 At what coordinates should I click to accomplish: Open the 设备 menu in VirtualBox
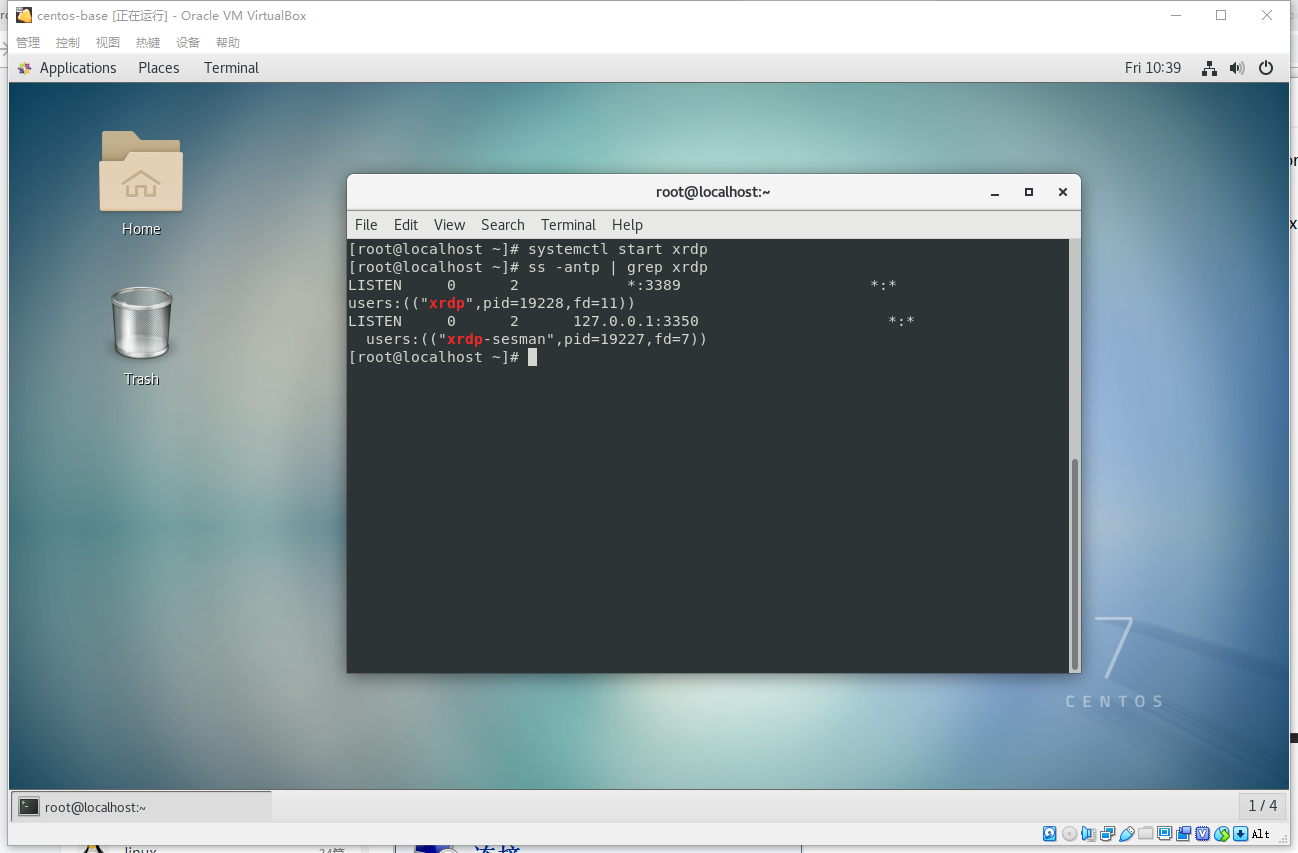point(187,42)
